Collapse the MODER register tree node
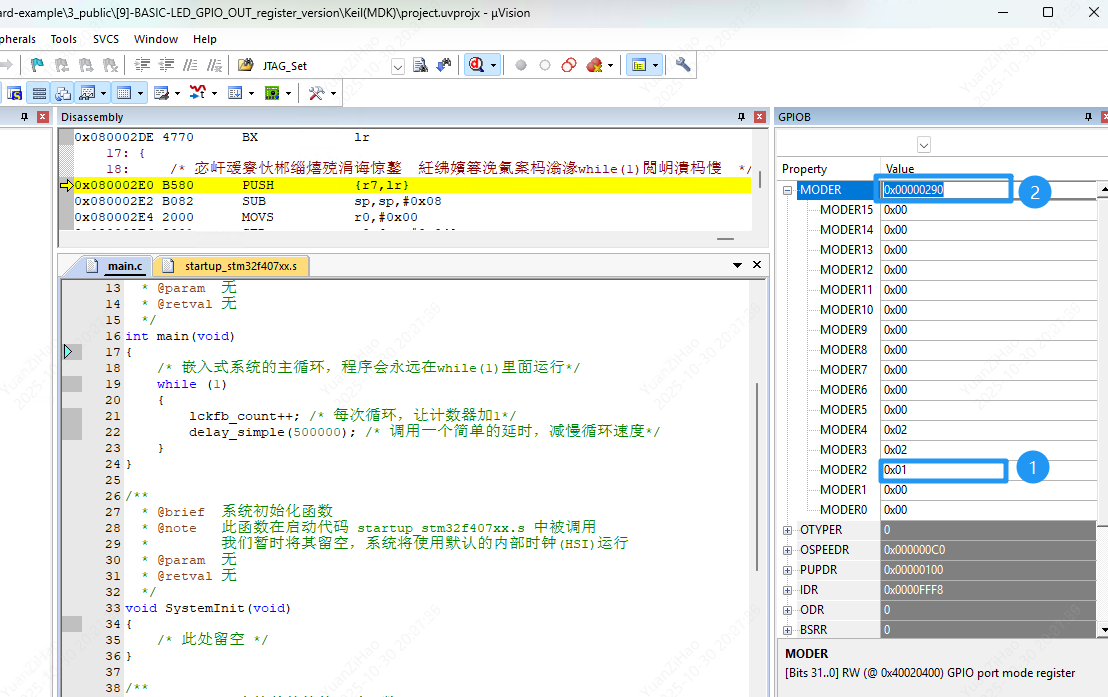 pyautogui.click(x=787, y=190)
